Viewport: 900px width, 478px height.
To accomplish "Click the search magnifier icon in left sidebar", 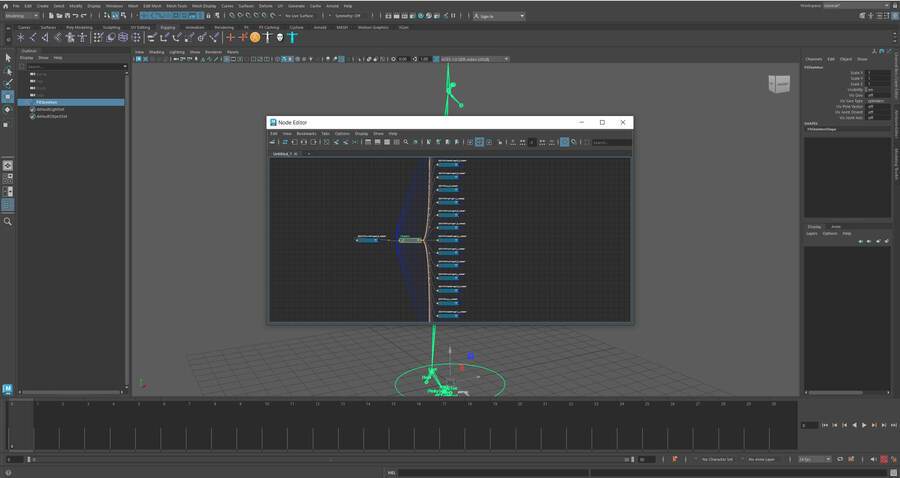I will coord(8,221).
